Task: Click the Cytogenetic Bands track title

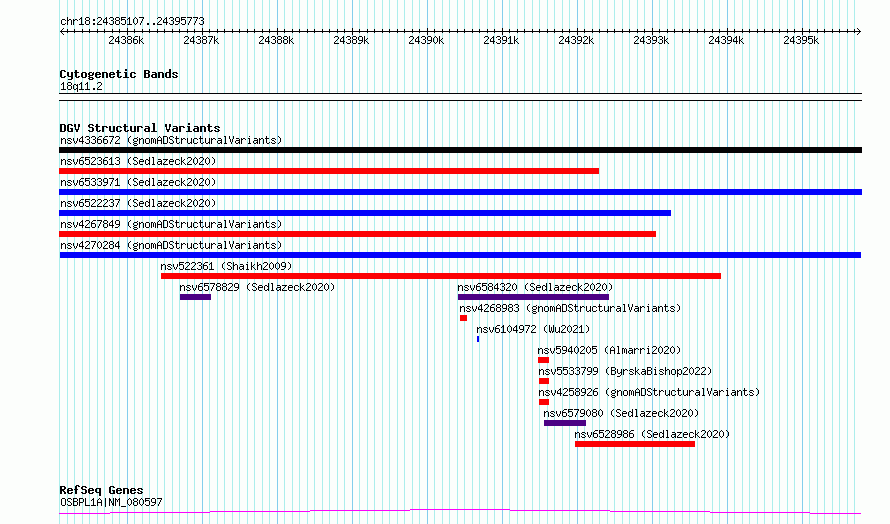Action: point(119,74)
